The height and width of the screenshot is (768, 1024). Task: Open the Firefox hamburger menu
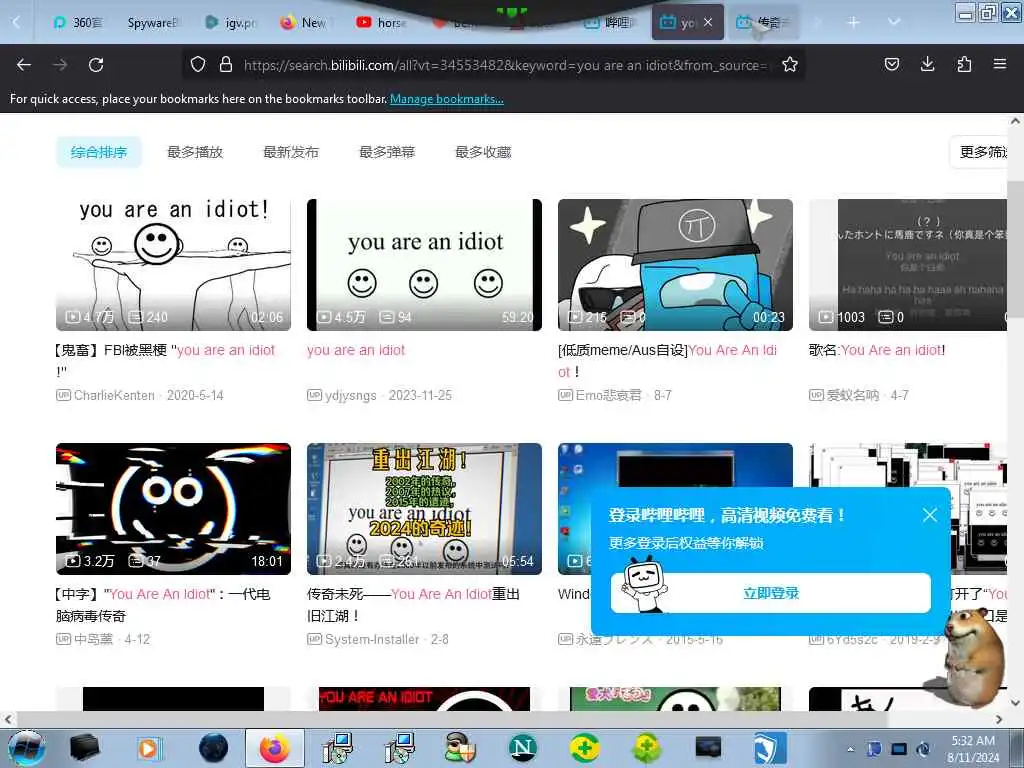(999, 64)
